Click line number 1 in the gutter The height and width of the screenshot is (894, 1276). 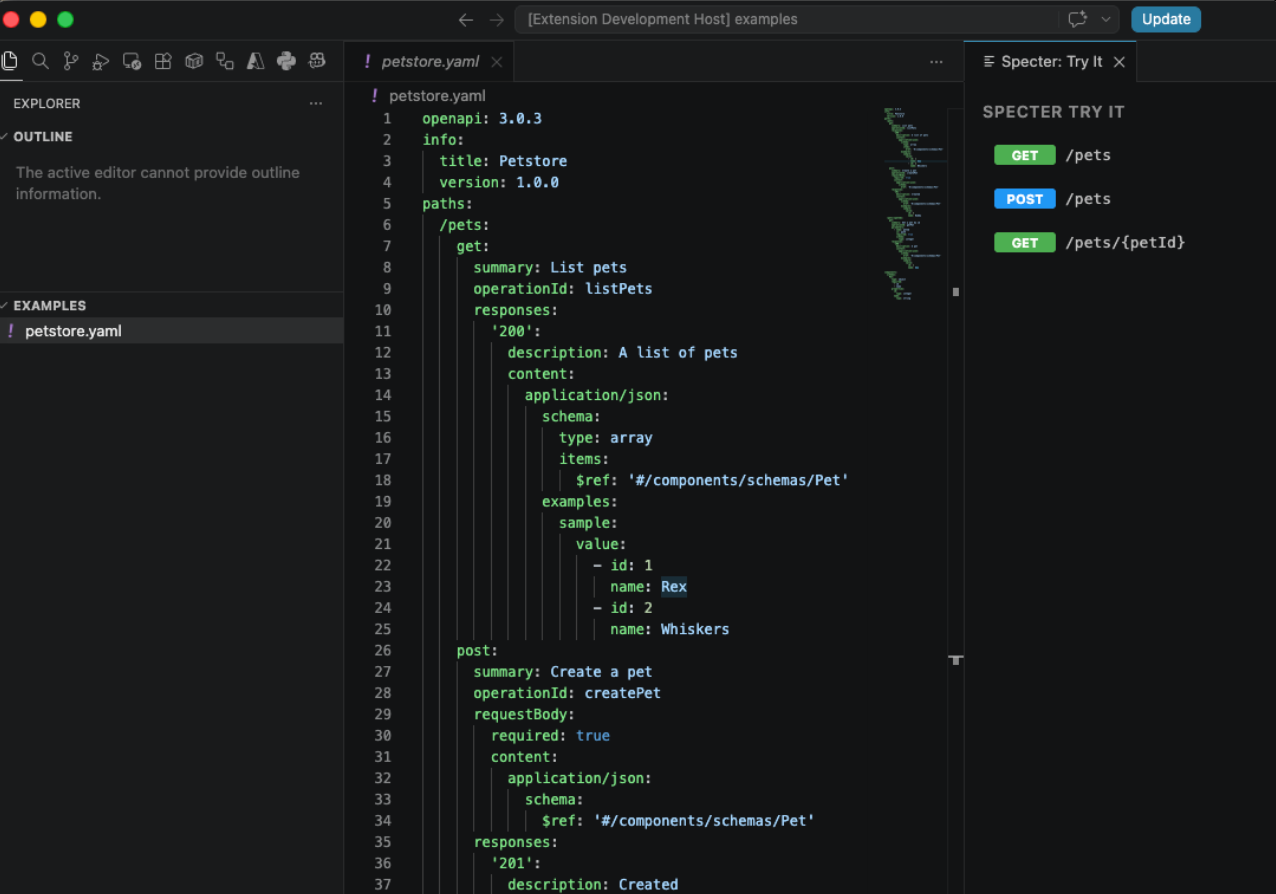(387, 118)
